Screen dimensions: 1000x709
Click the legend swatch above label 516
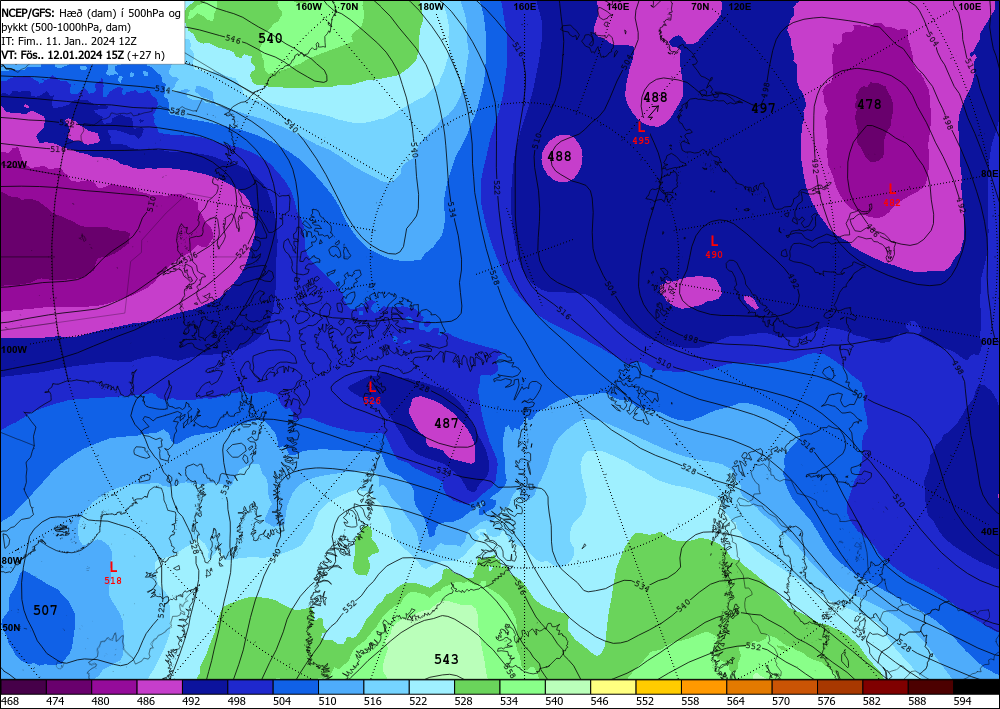[x=386, y=687]
